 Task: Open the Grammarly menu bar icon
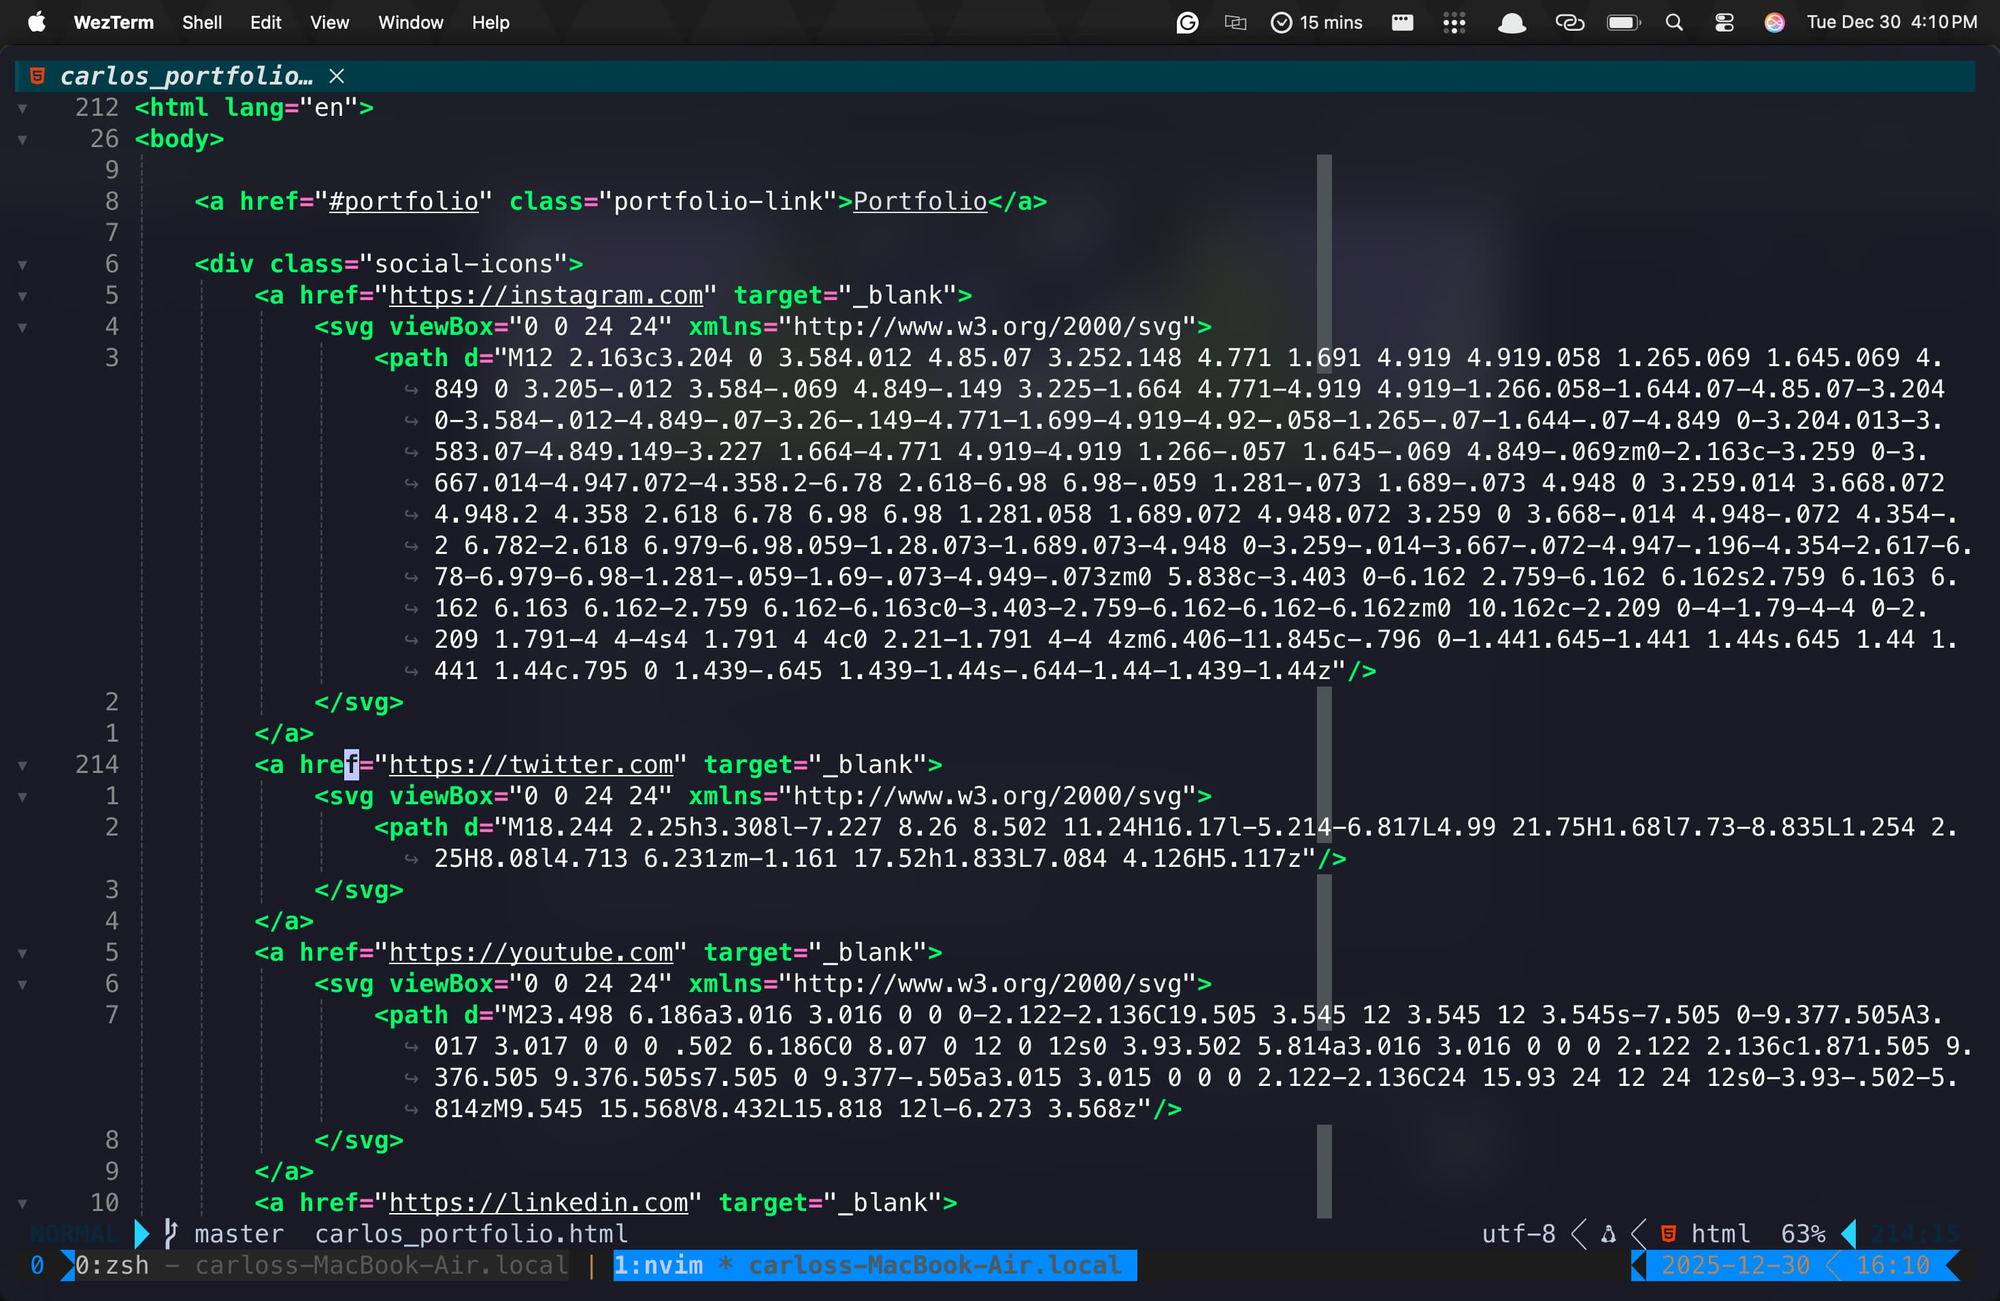click(x=1187, y=22)
